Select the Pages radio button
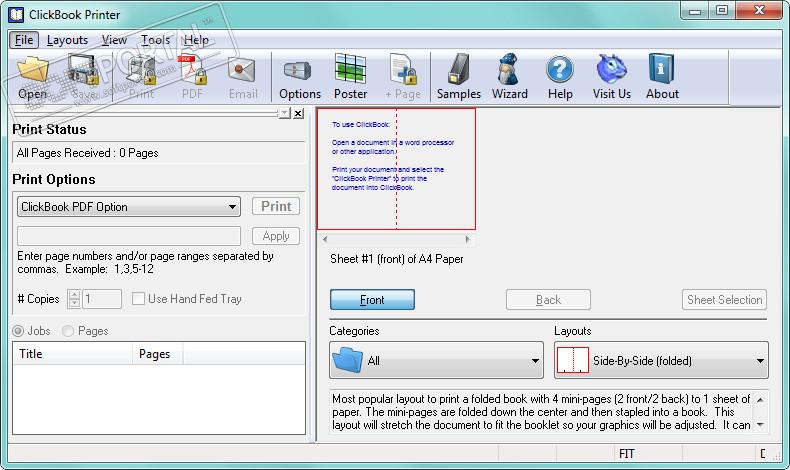The width and height of the screenshot is (790, 470). (x=68, y=331)
